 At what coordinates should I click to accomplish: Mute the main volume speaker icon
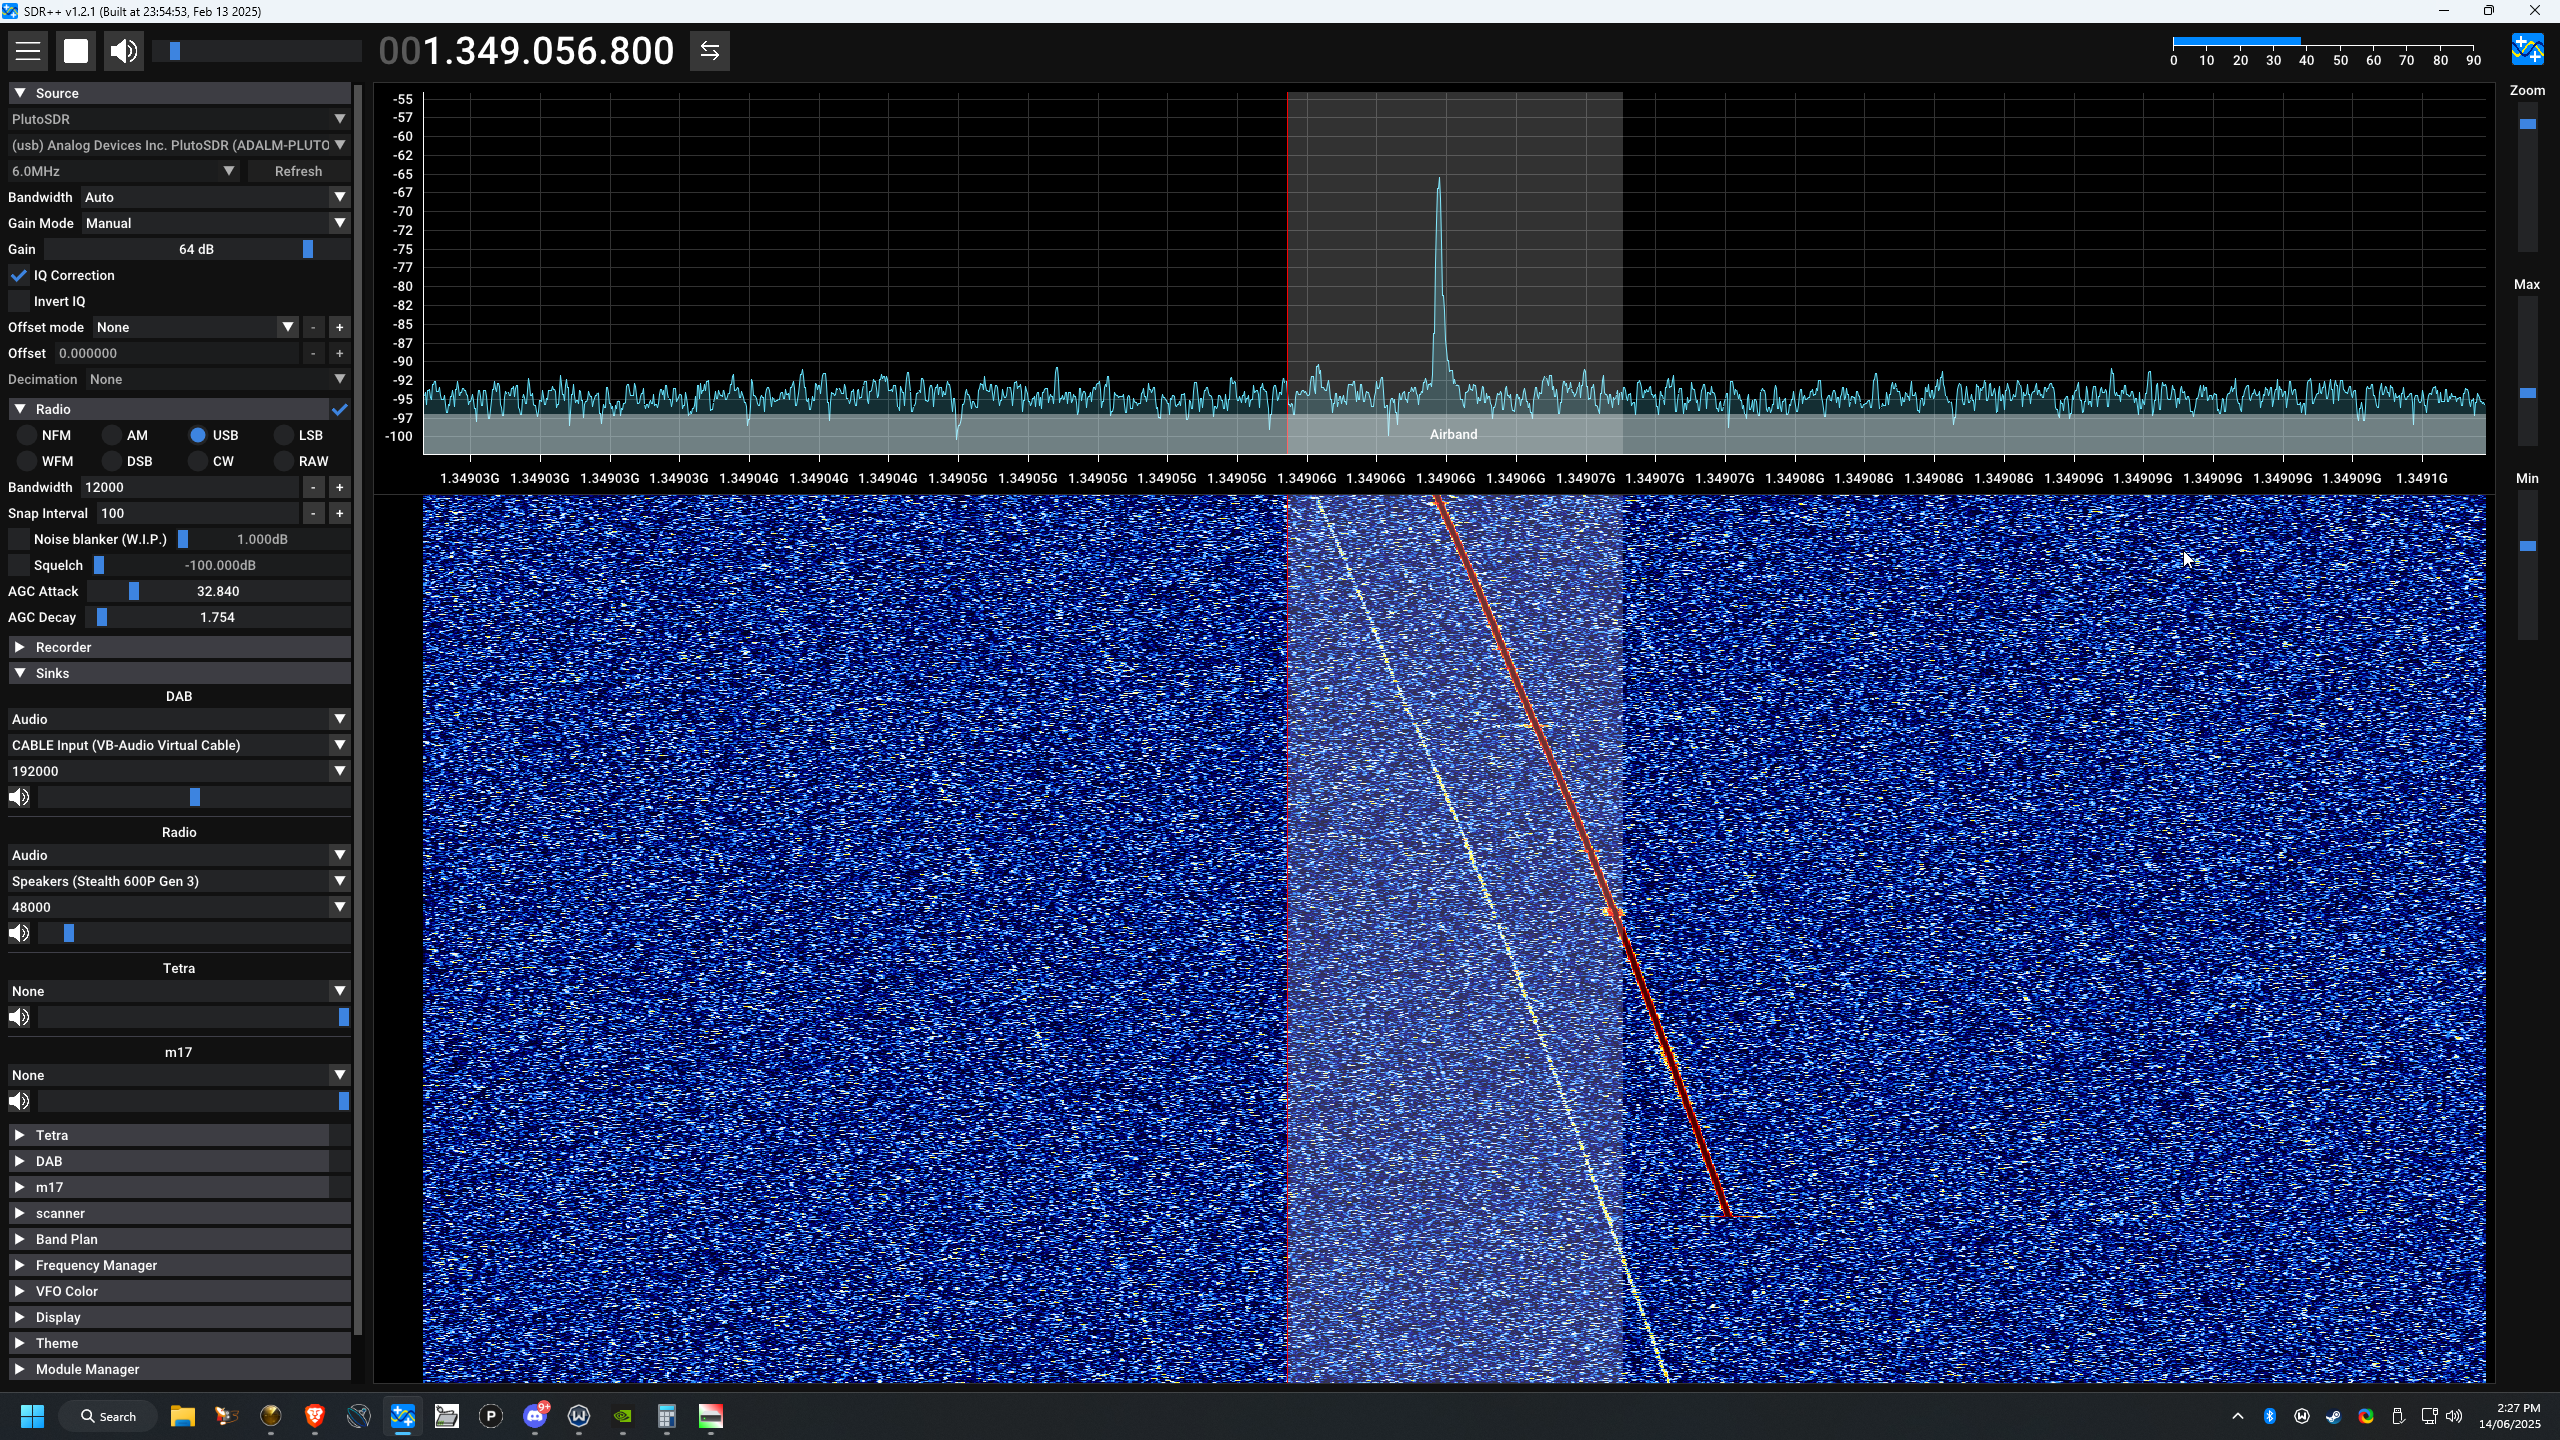(124, 51)
